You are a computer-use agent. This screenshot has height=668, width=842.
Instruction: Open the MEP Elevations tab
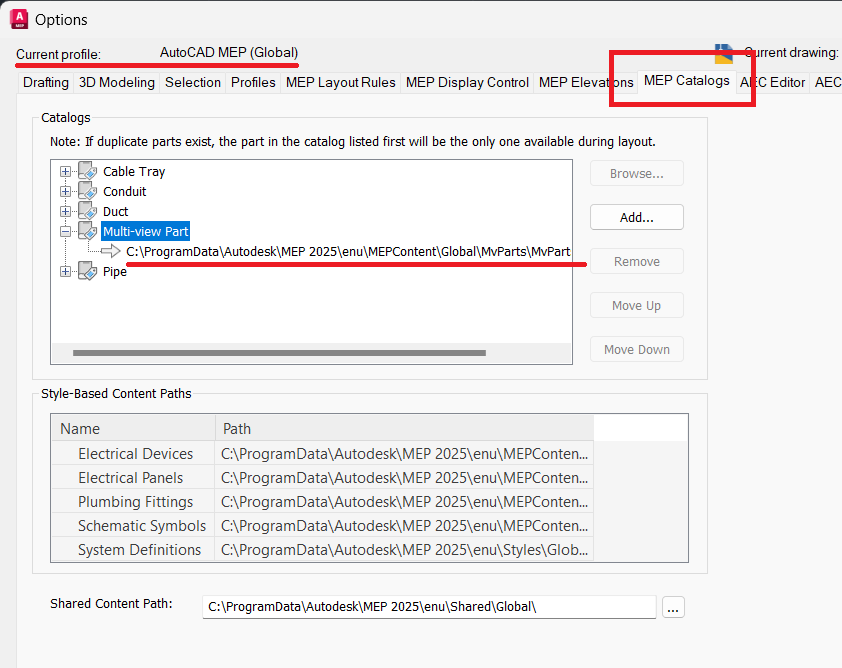click(586, 82)
